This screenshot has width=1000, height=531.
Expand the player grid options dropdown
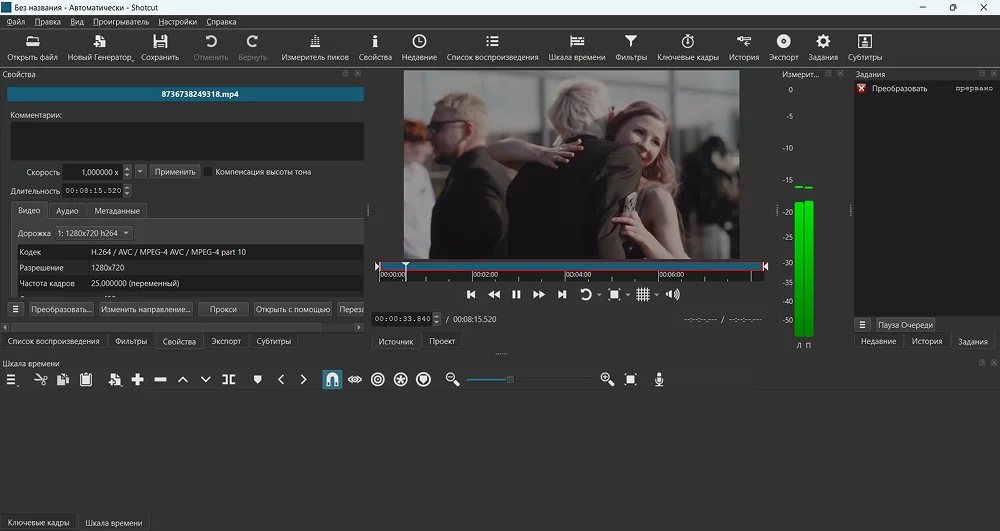pyautogui.click(x=657, y=295)
